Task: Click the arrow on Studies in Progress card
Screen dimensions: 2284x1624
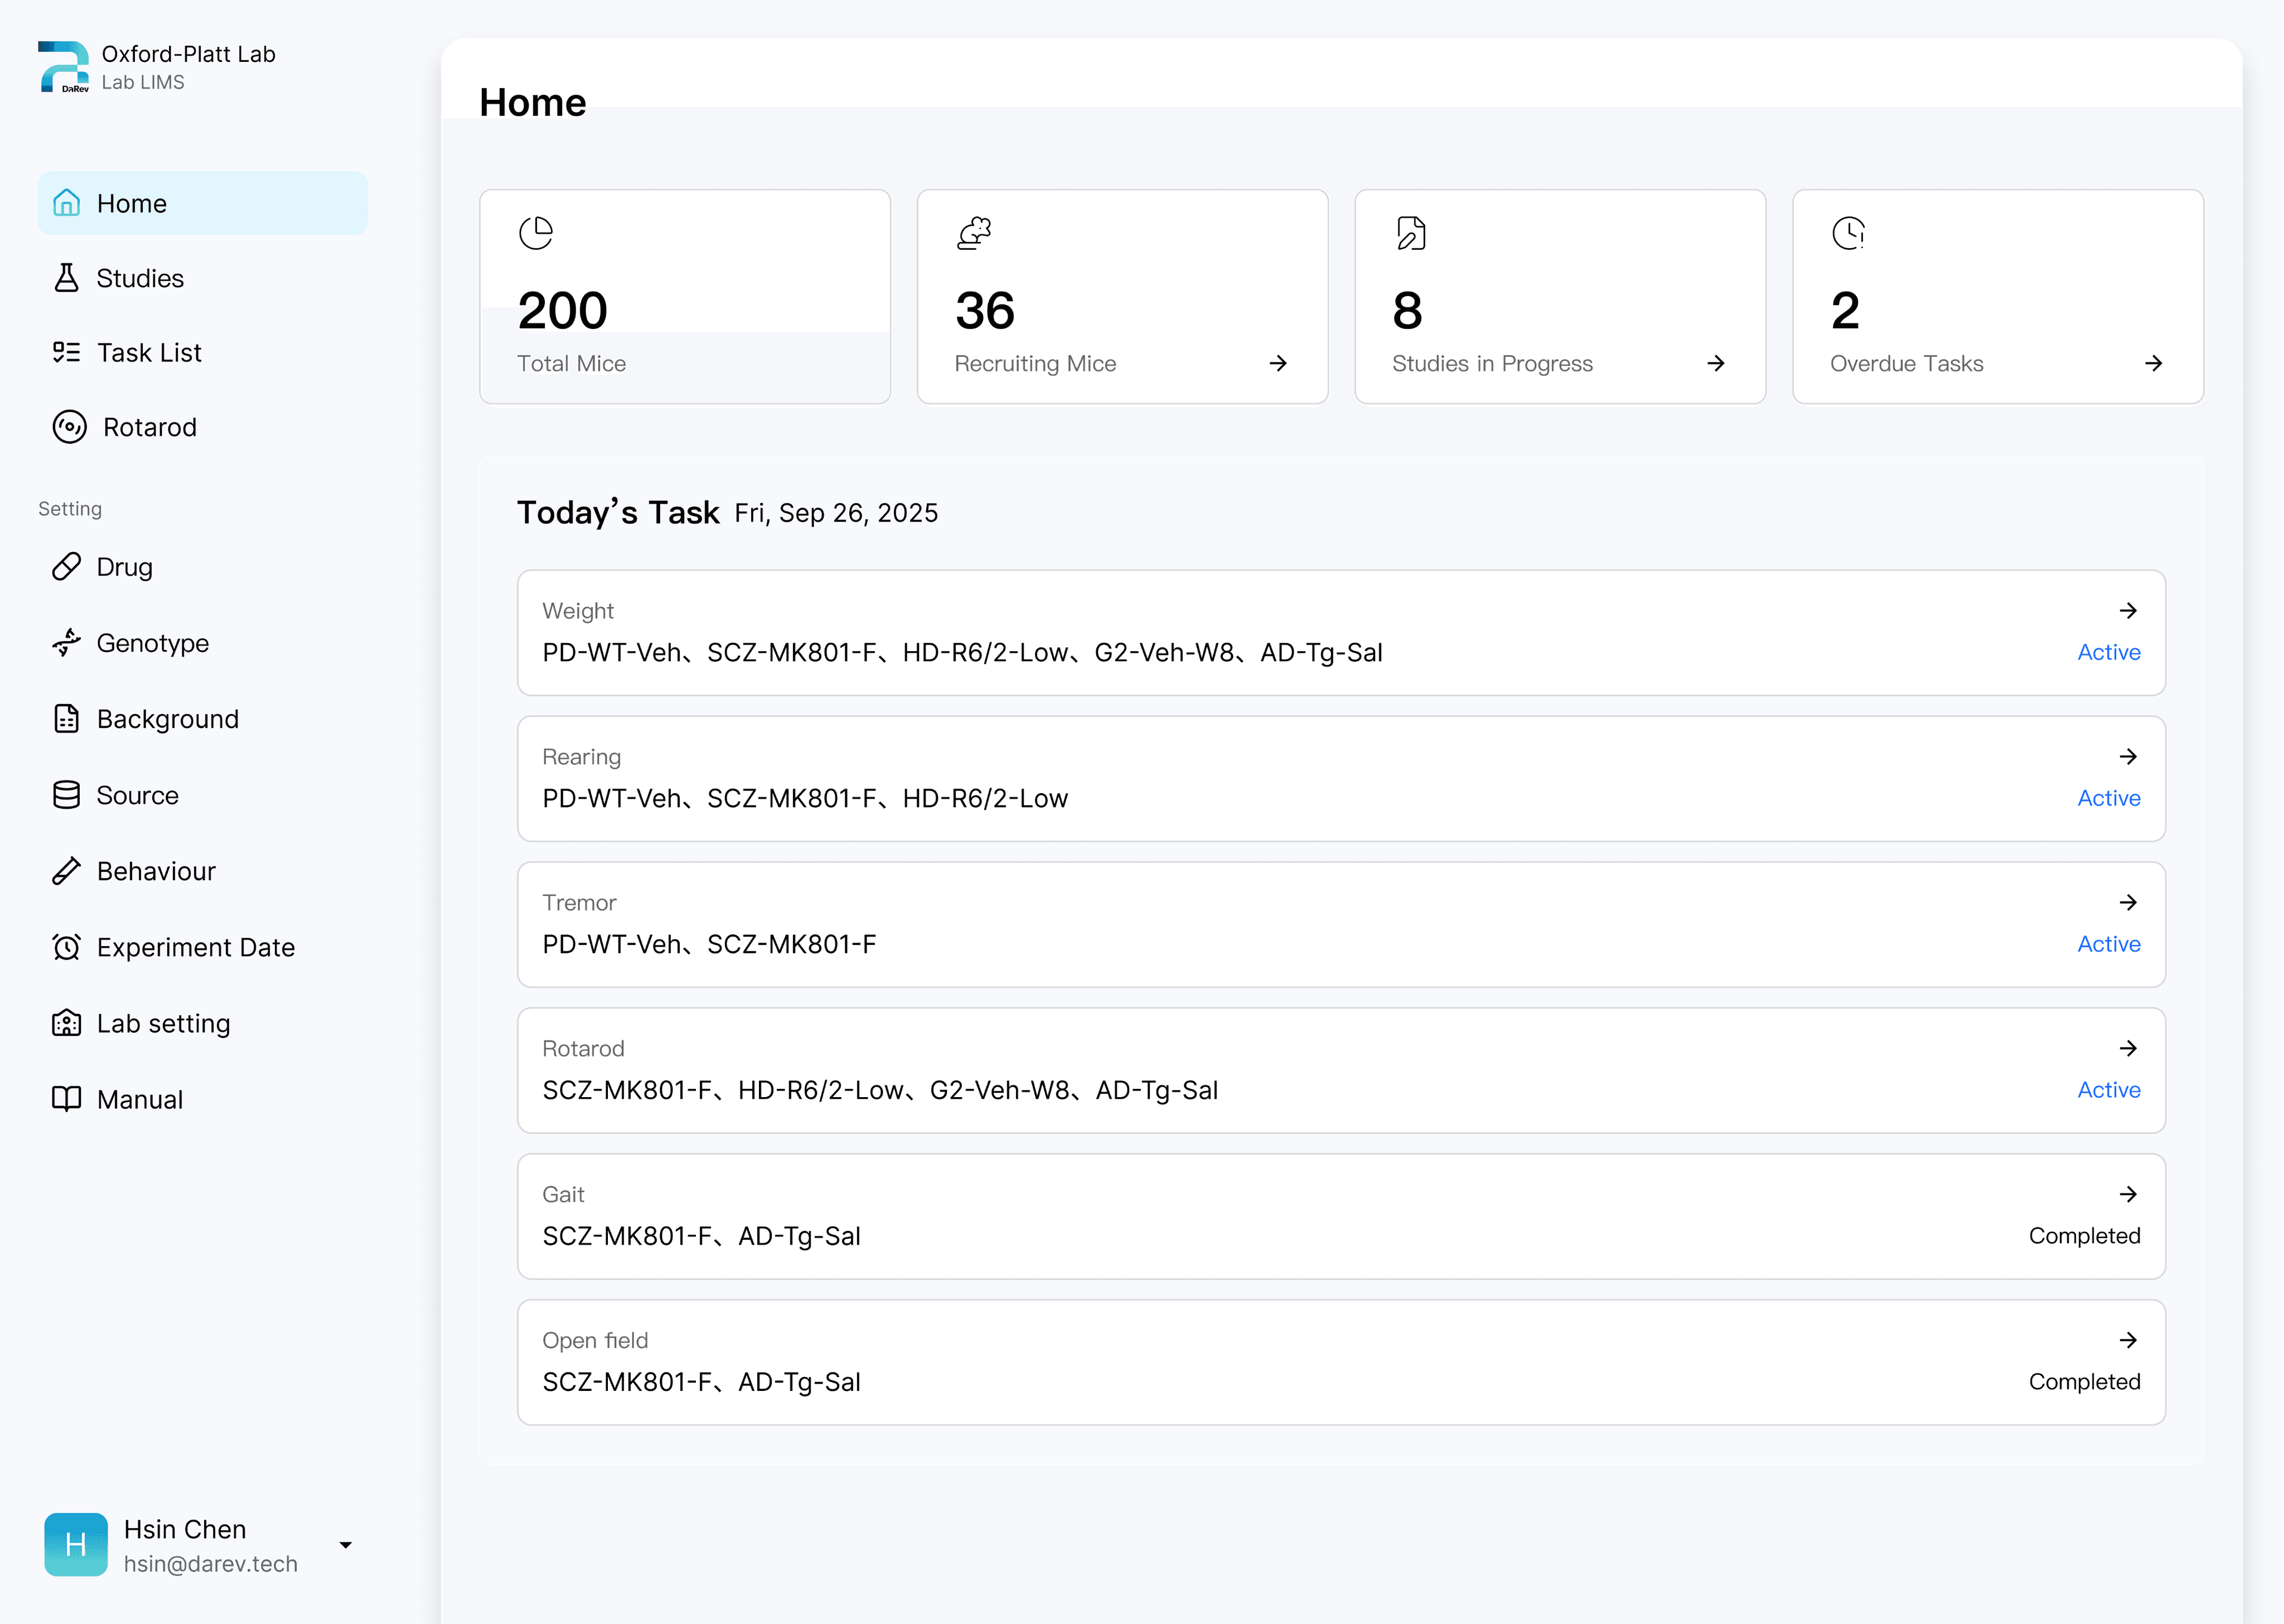Action: point(1716,363)
